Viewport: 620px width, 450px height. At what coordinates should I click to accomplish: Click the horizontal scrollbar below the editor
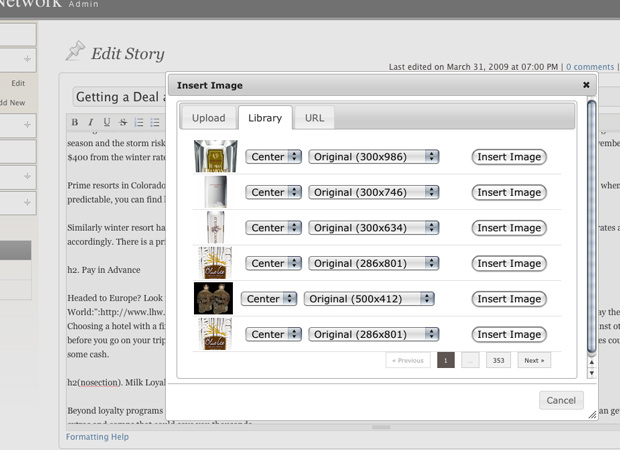pos(381,427)
